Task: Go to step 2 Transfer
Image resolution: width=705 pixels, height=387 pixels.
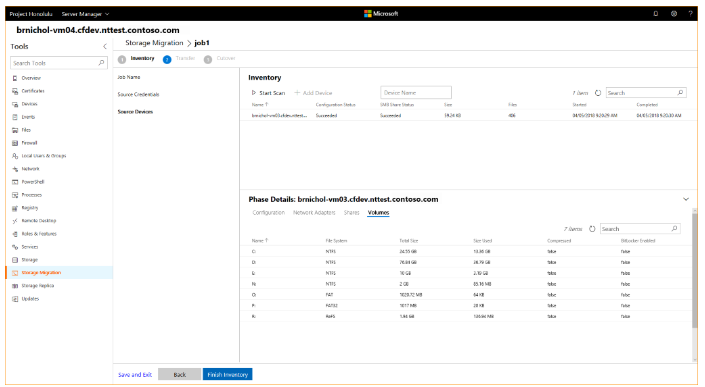Action: click(x=179, y=59)
